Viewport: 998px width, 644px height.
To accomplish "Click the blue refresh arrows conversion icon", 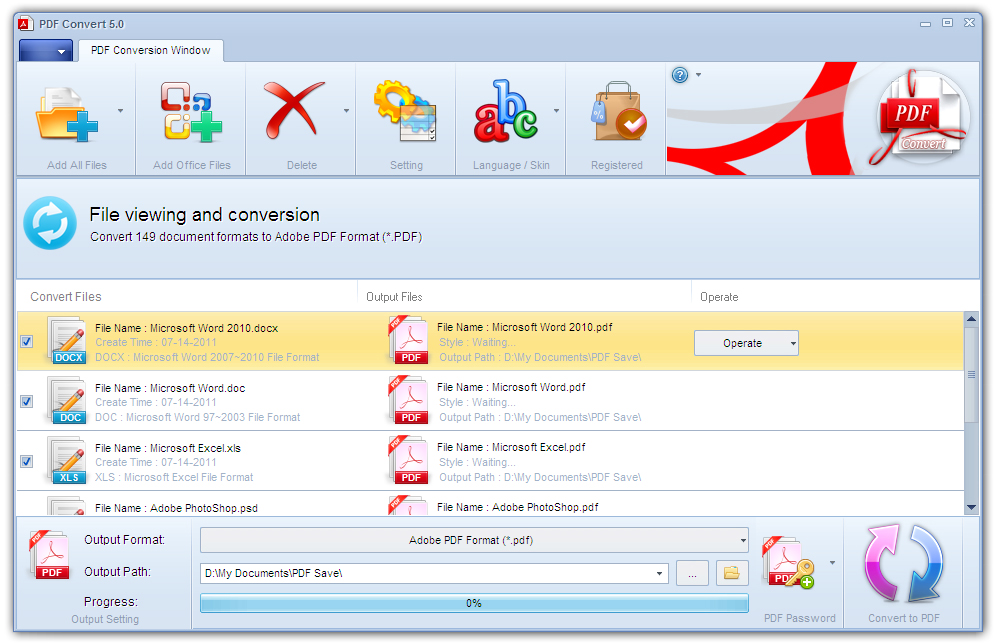I will click(50, 223).
